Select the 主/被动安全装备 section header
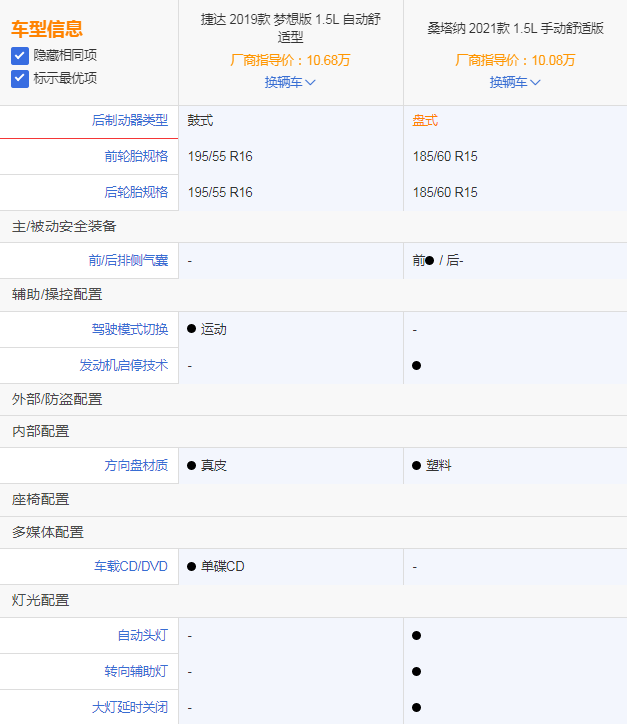Viewport: 627px width, 724px height. click(64, 226)
